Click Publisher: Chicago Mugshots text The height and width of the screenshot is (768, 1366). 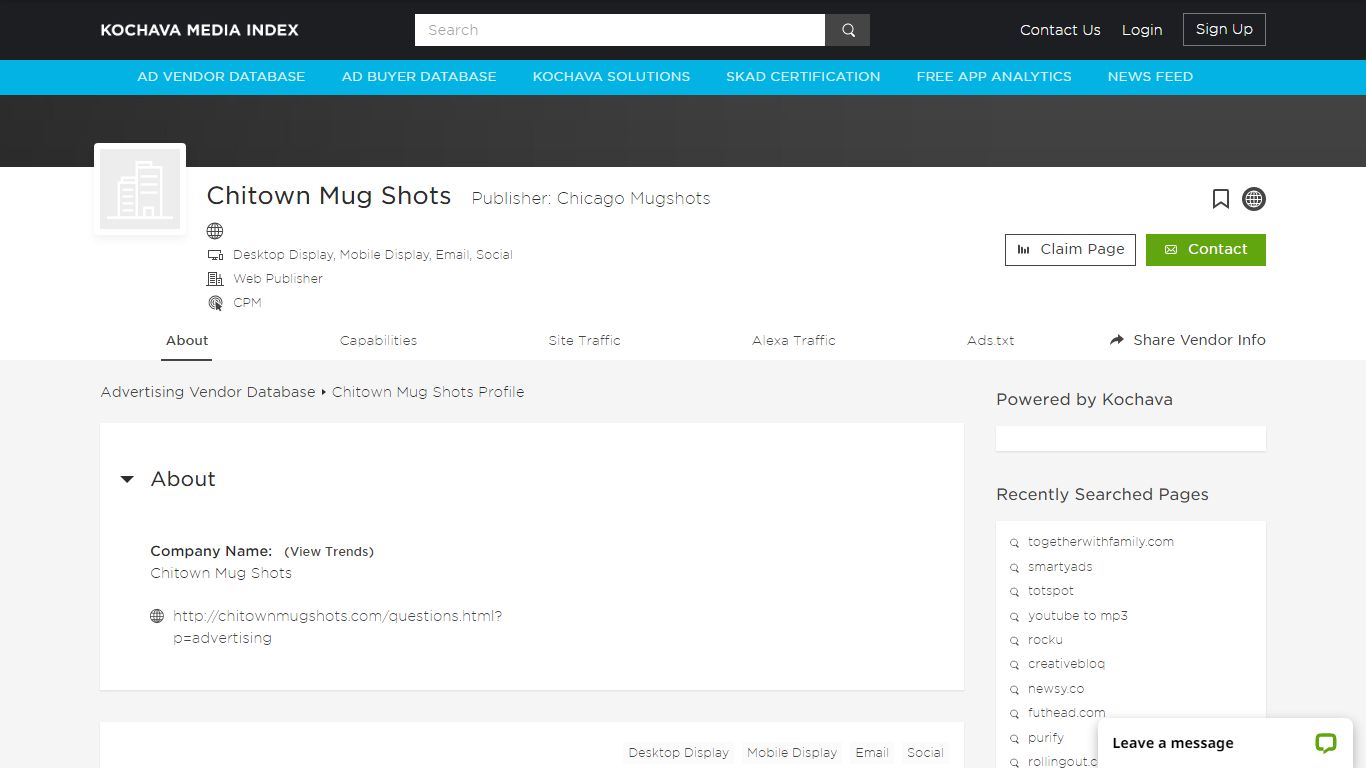pyautogui.click(x=590, y=199)
